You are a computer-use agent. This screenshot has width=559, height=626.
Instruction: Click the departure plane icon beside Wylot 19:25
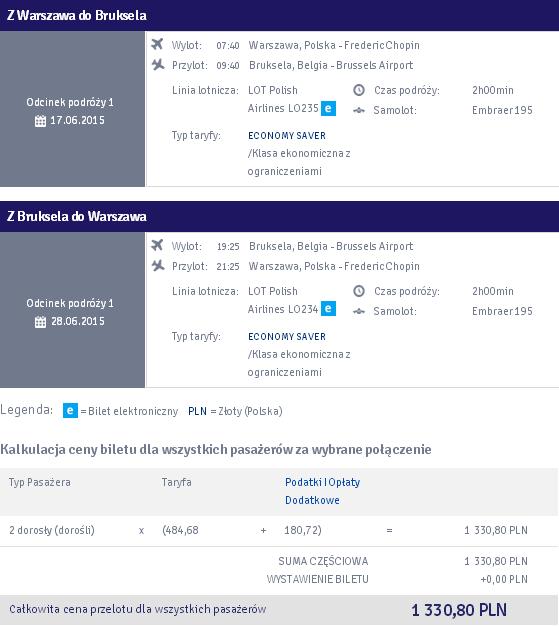coord(157,245)
